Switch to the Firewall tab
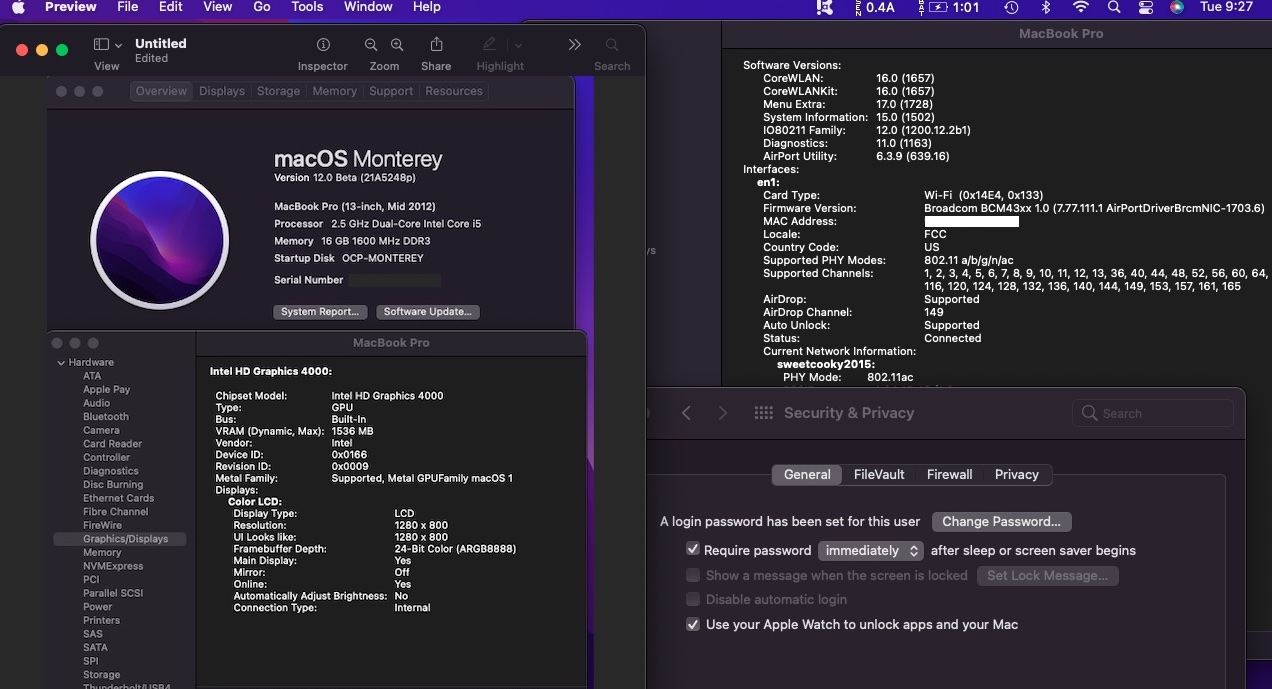Screen dimensions: 1272x689 point(949,474)
